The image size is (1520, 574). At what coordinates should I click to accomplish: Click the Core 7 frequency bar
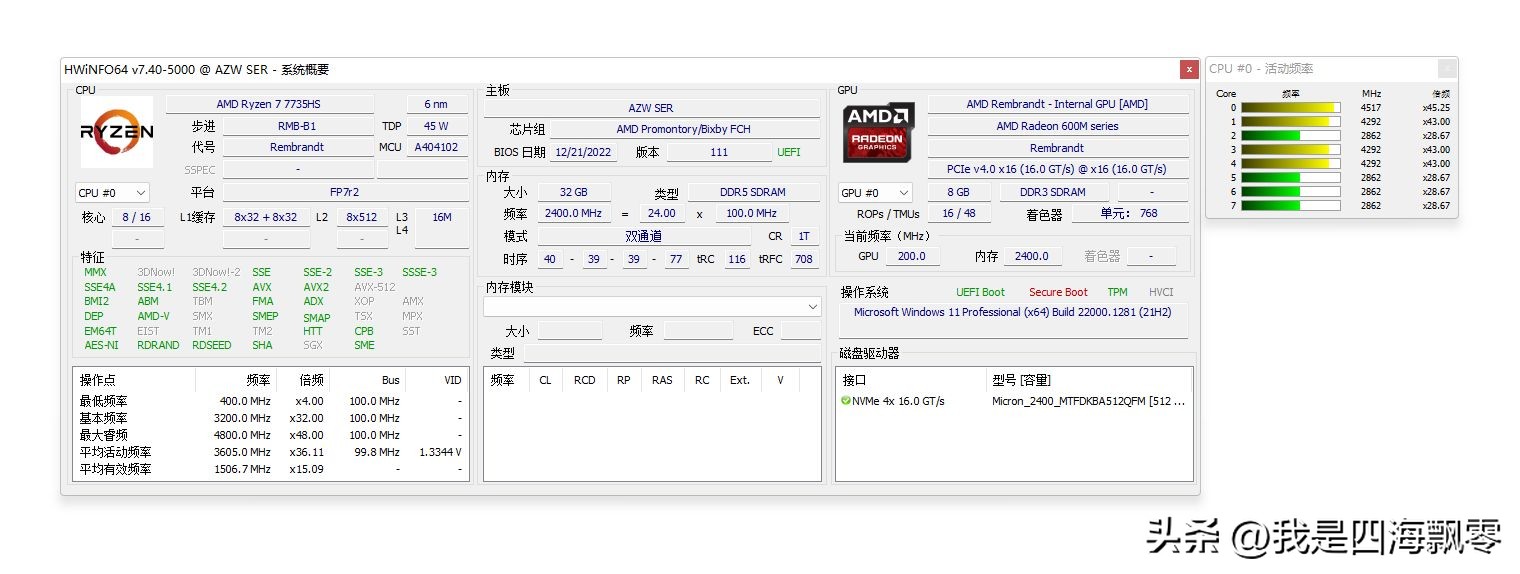1290,206
